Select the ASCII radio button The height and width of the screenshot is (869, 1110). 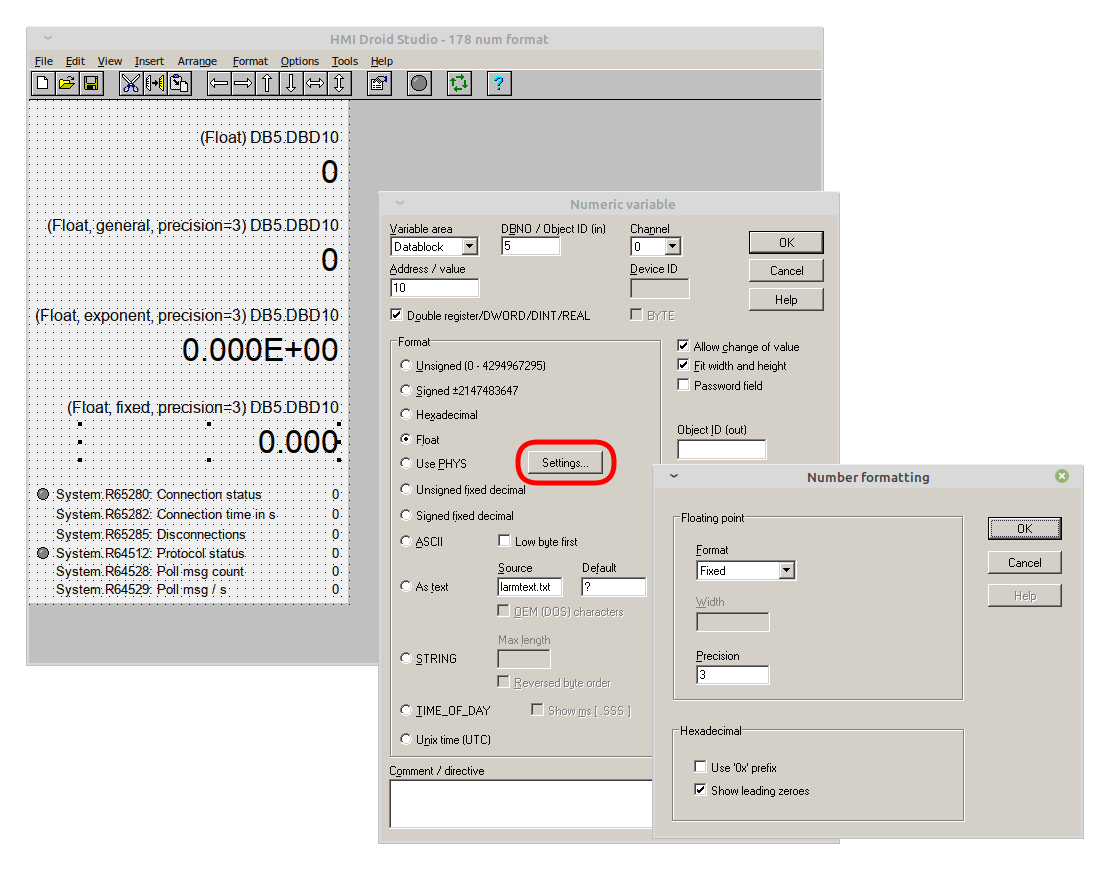point(406,541)
